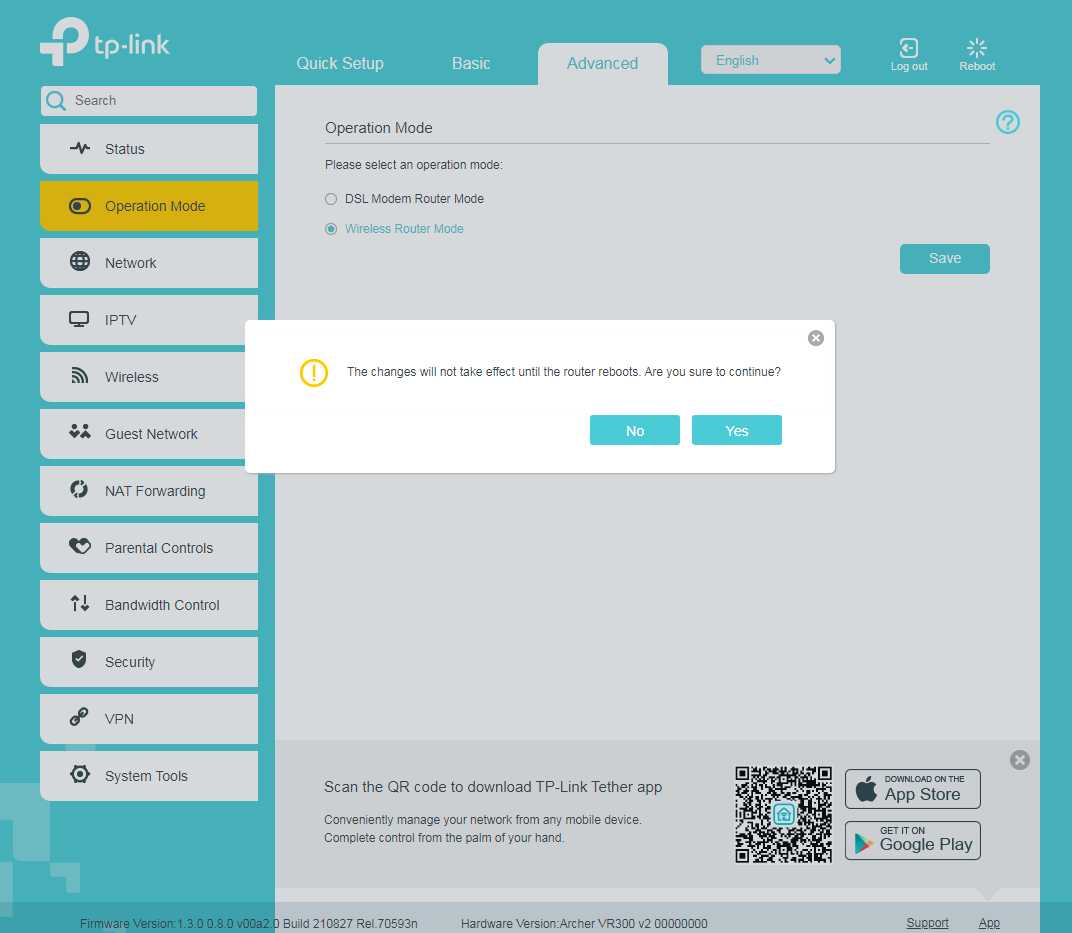Click the Operation Mode toggle icon
The width and height of the screenshot is (1072, 933).
tap(80, 206)
